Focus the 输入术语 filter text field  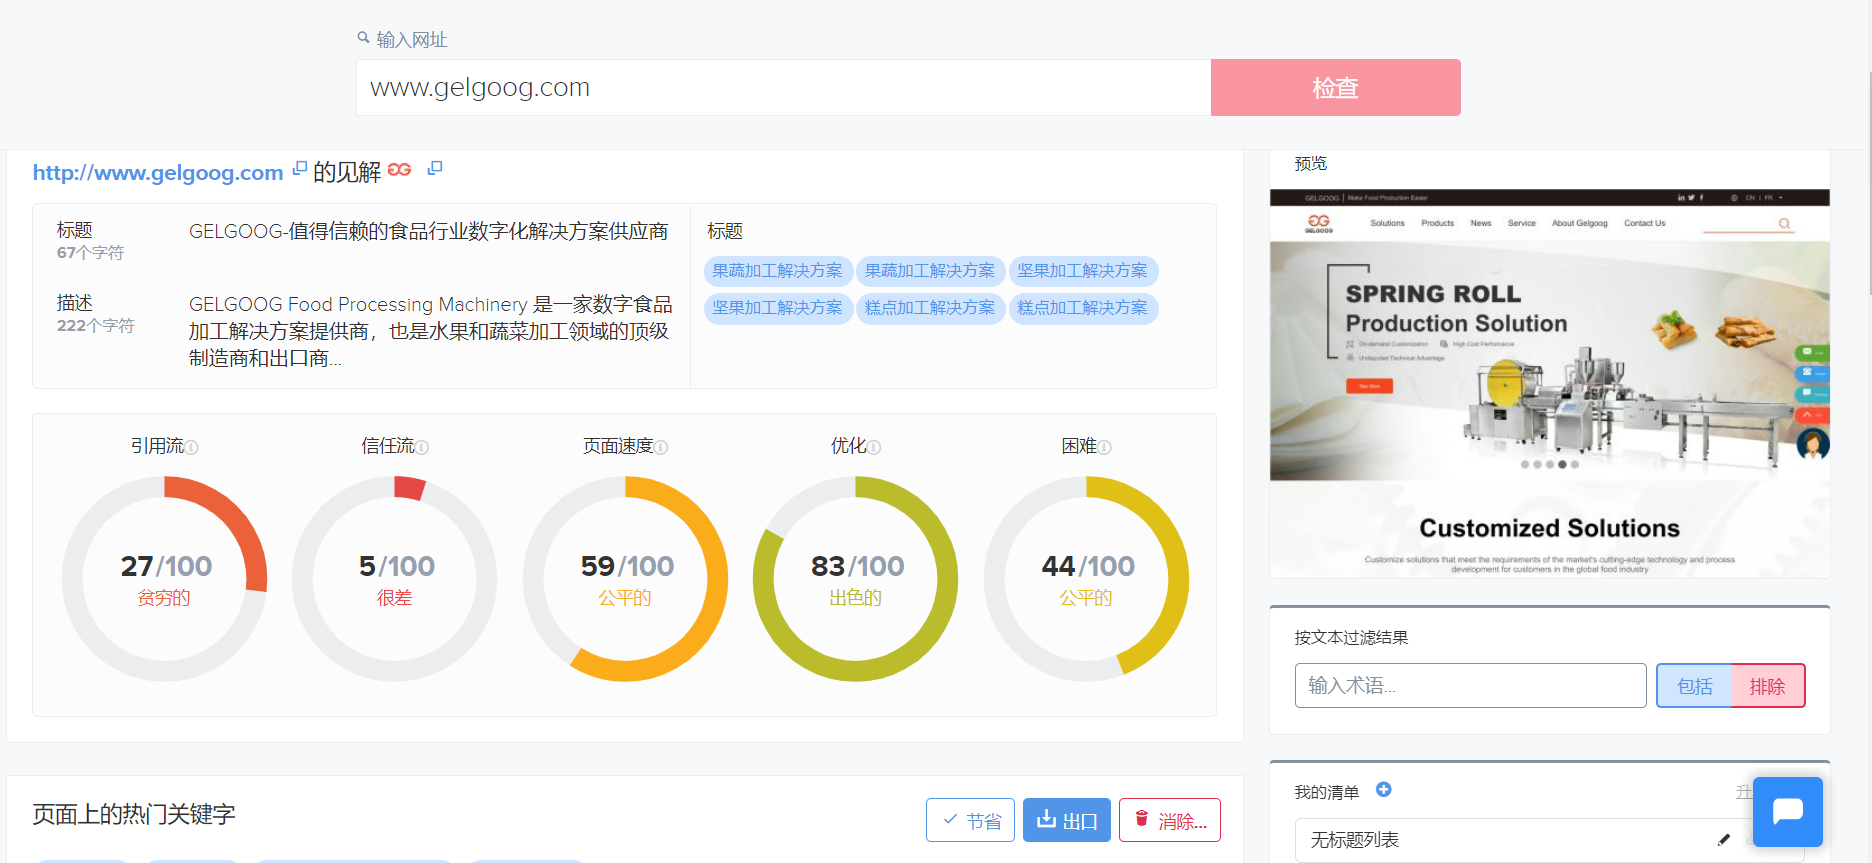coord(1471,686)
